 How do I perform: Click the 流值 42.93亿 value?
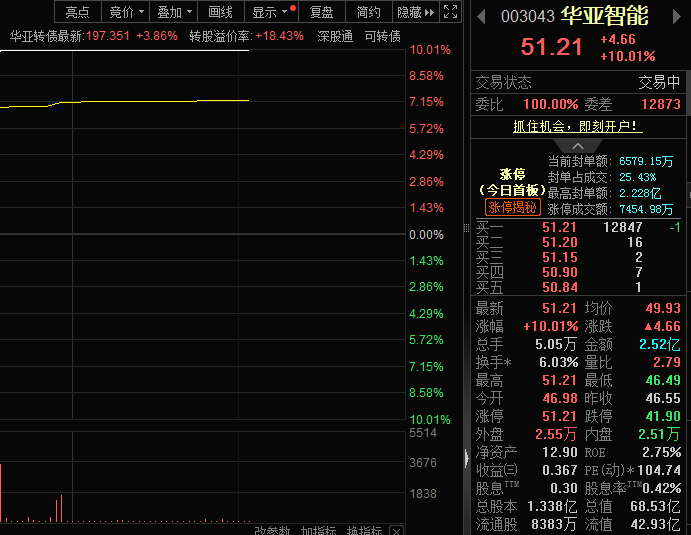click(x=655, y=524)
